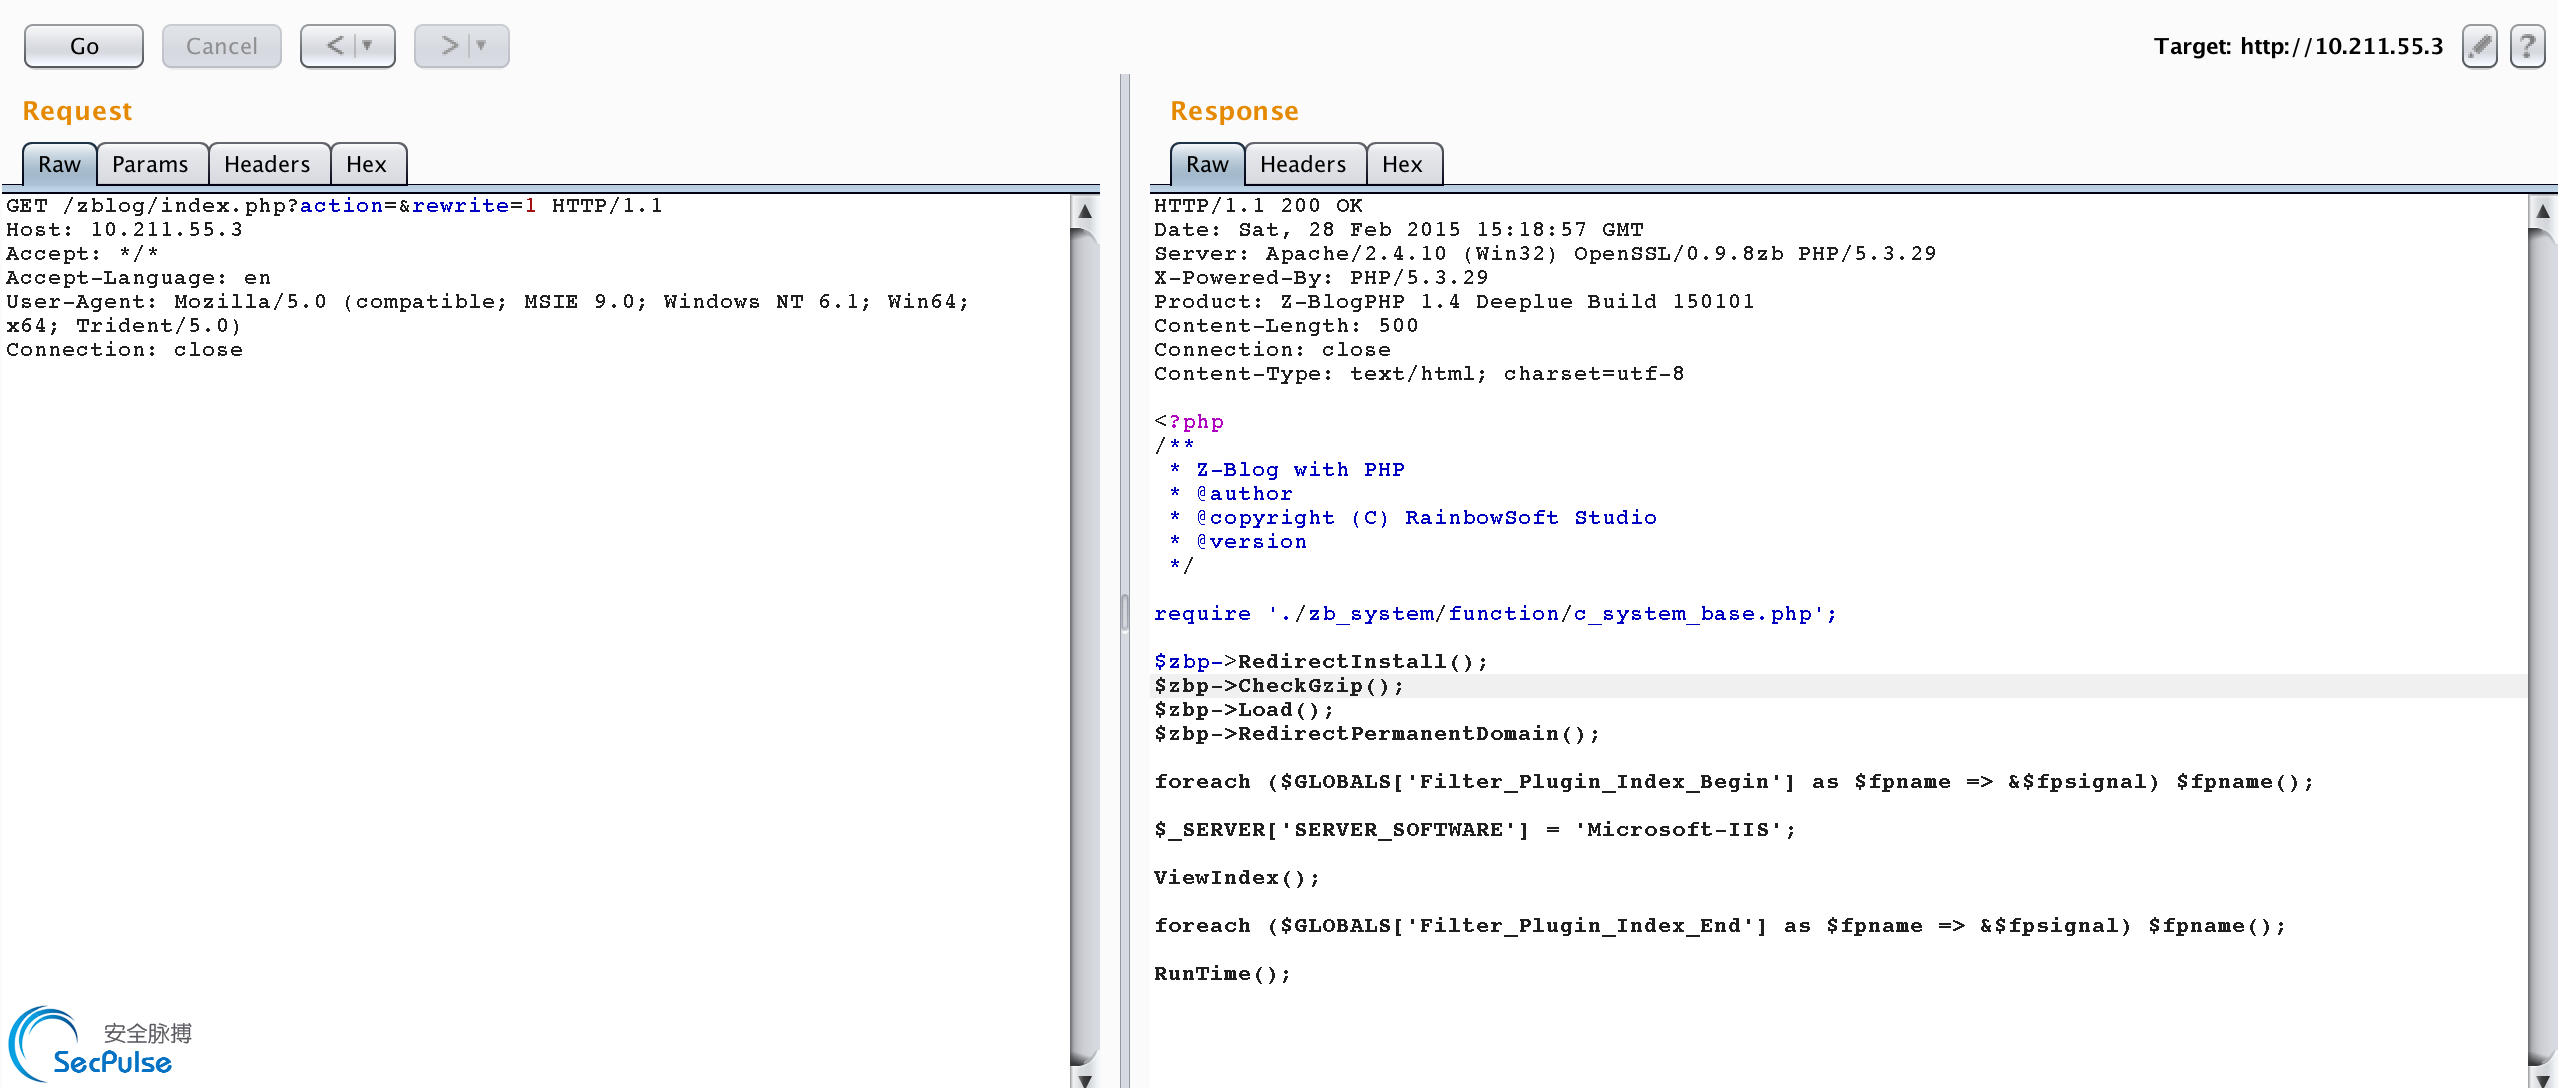Click the 'Filter_Plugin_Index_Begin' foreach line
The image size is (2558, 1088).
pos(1734,782)
